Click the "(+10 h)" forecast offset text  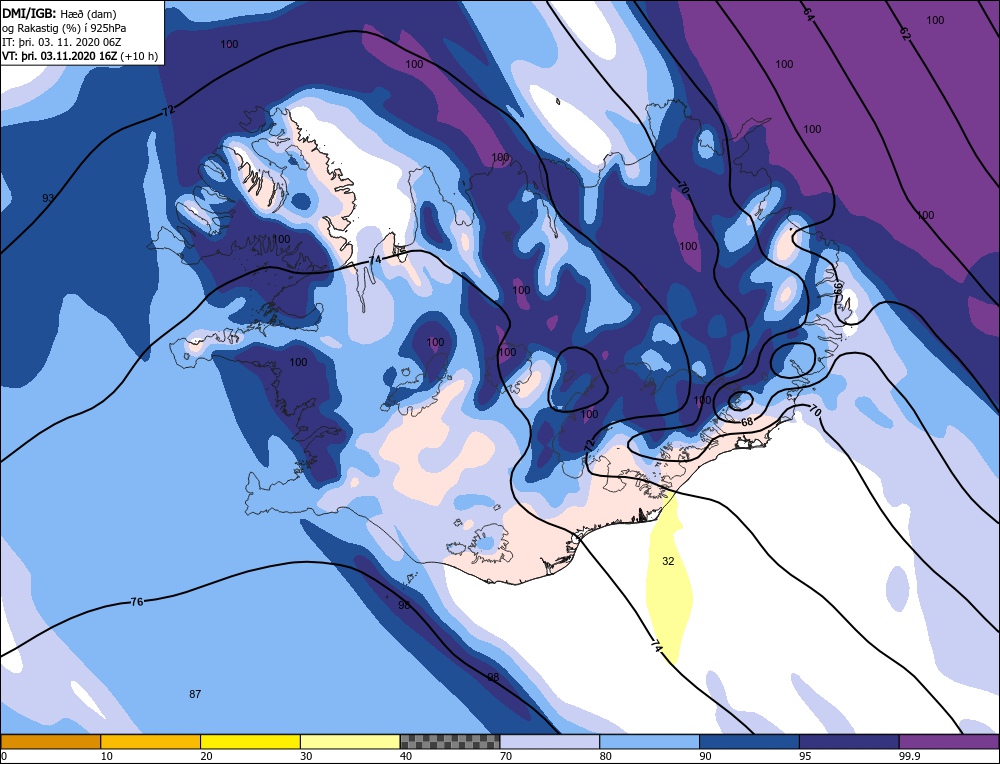pos(139,56)
